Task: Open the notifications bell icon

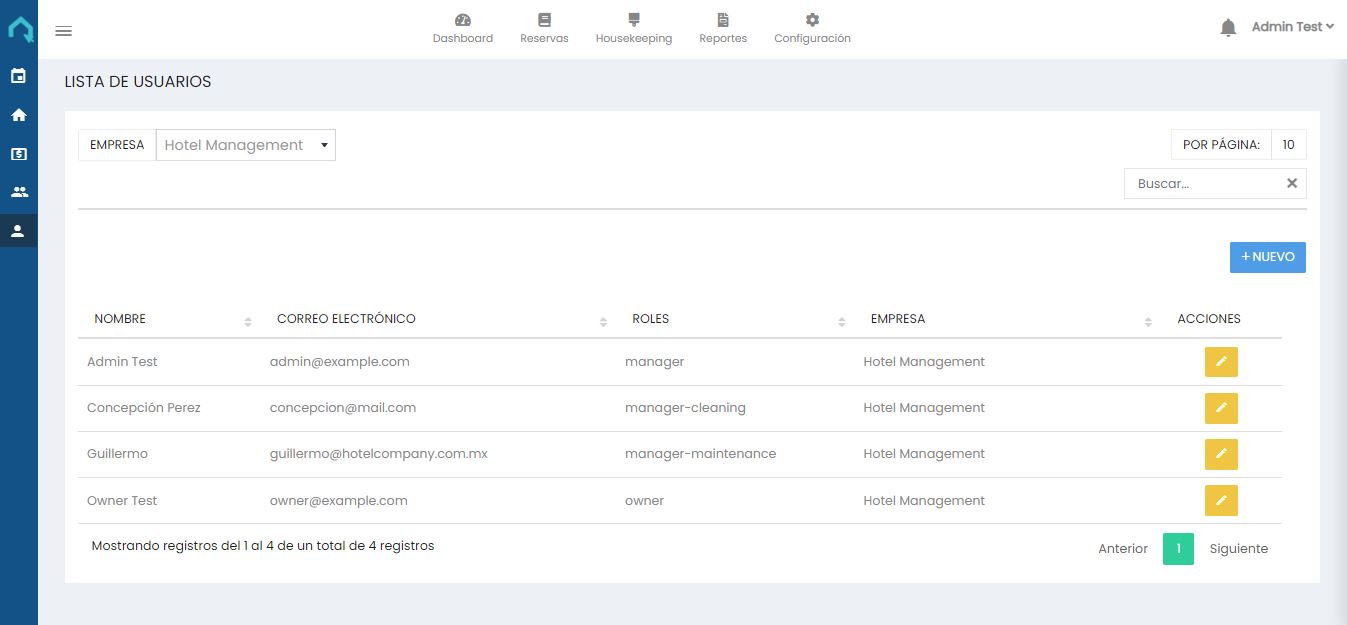Action: (1227, 27)
